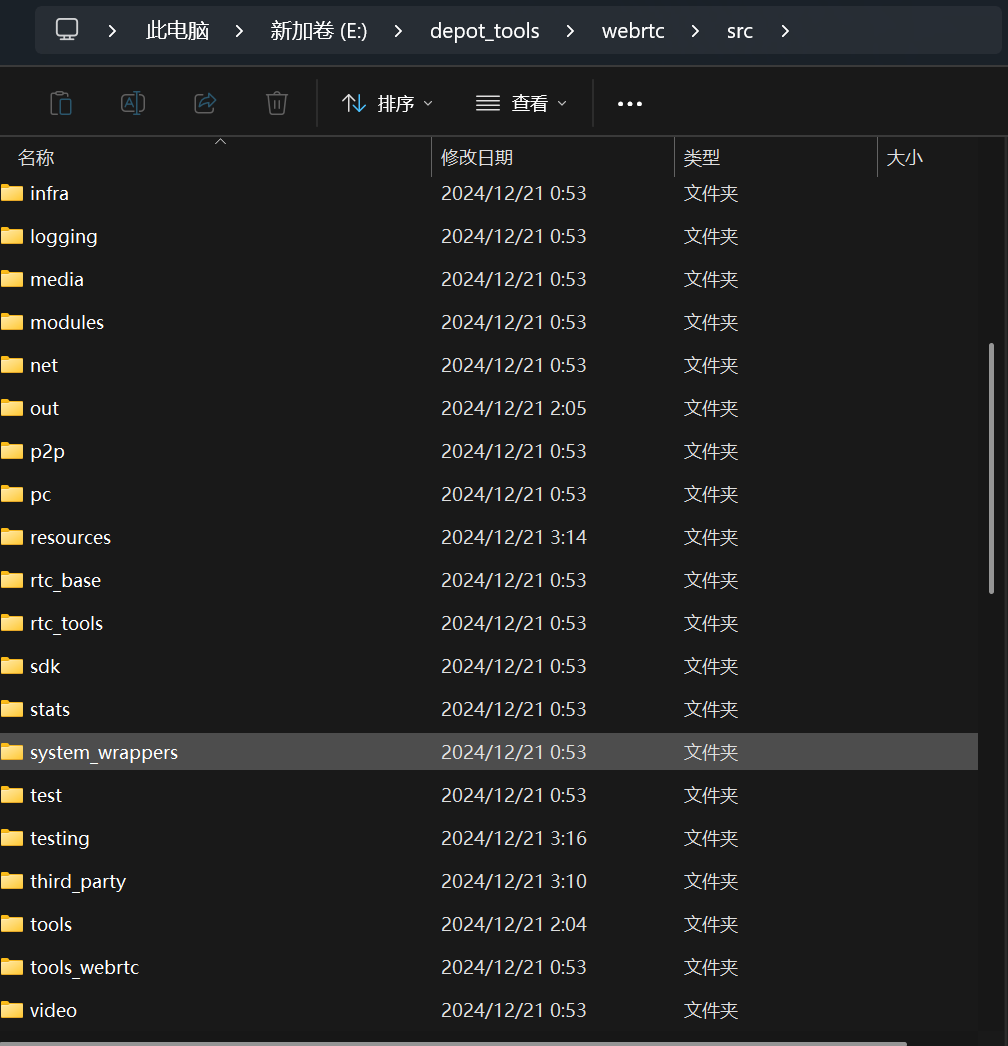Select the tools folder icon

[x=12, y=925]
